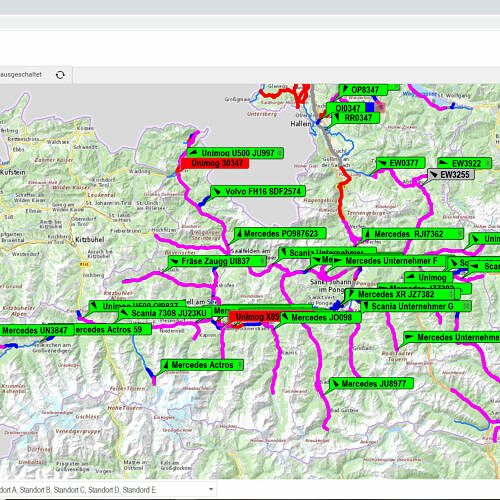Select the Mercedes JO098 vehicle label
Viewport: 500px width, 500px height.
321,317
